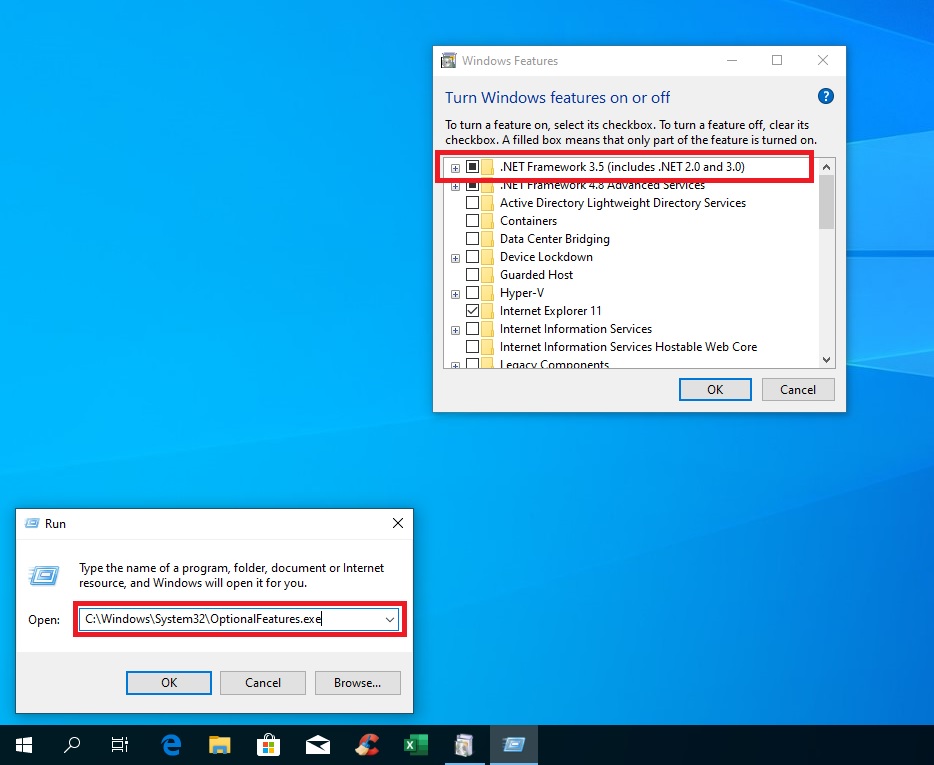Expand the Device Lockdown node

[455, 258]
